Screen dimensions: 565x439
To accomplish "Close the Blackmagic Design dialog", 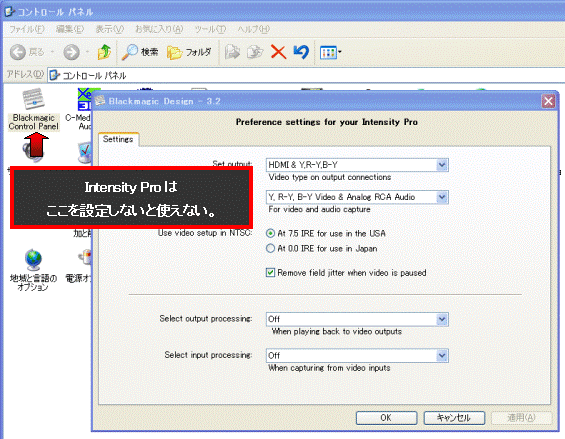I will (x=548, y=101).
